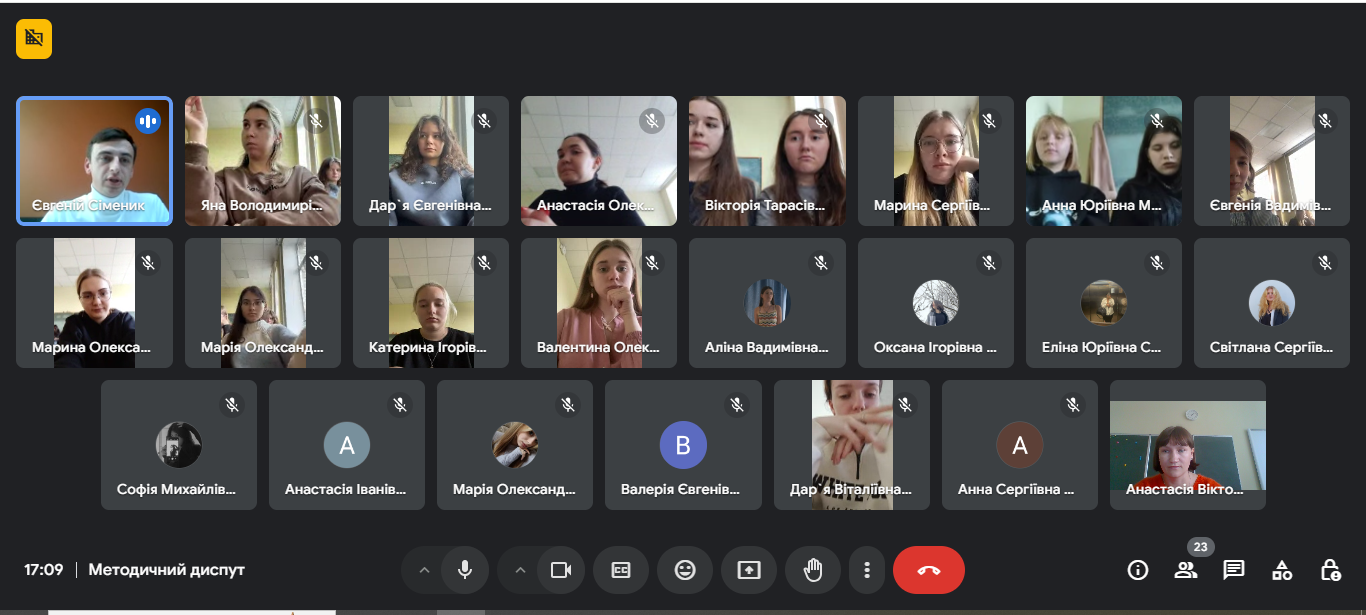The height and width of the screenshot is (615, 1366).
Task: Open the more options three-dot menu
Action: point(867,570)
